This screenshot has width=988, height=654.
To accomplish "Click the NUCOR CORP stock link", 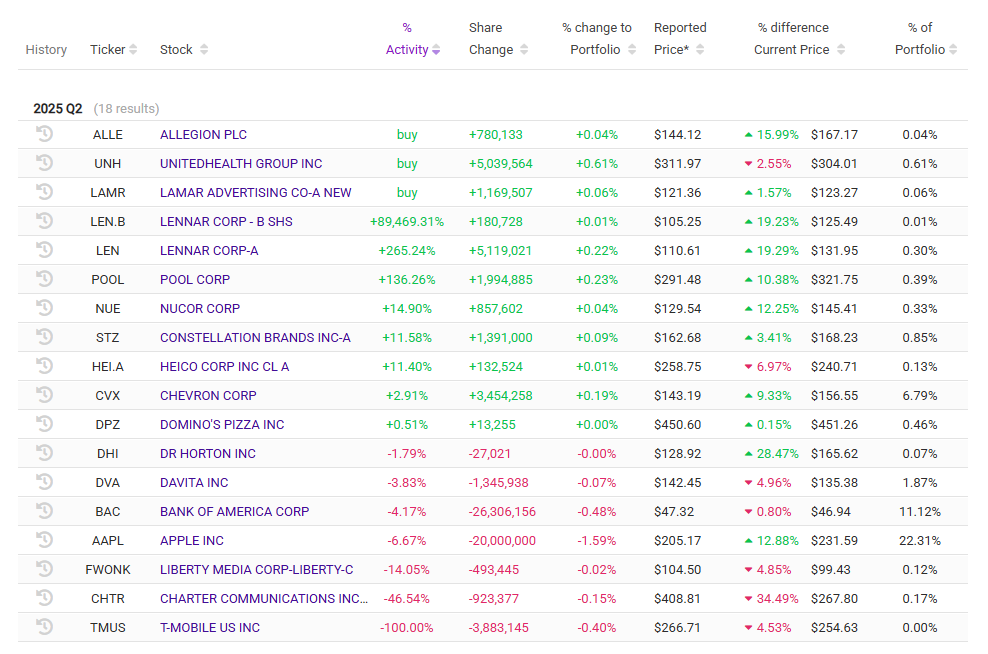I will coord(200,308).
